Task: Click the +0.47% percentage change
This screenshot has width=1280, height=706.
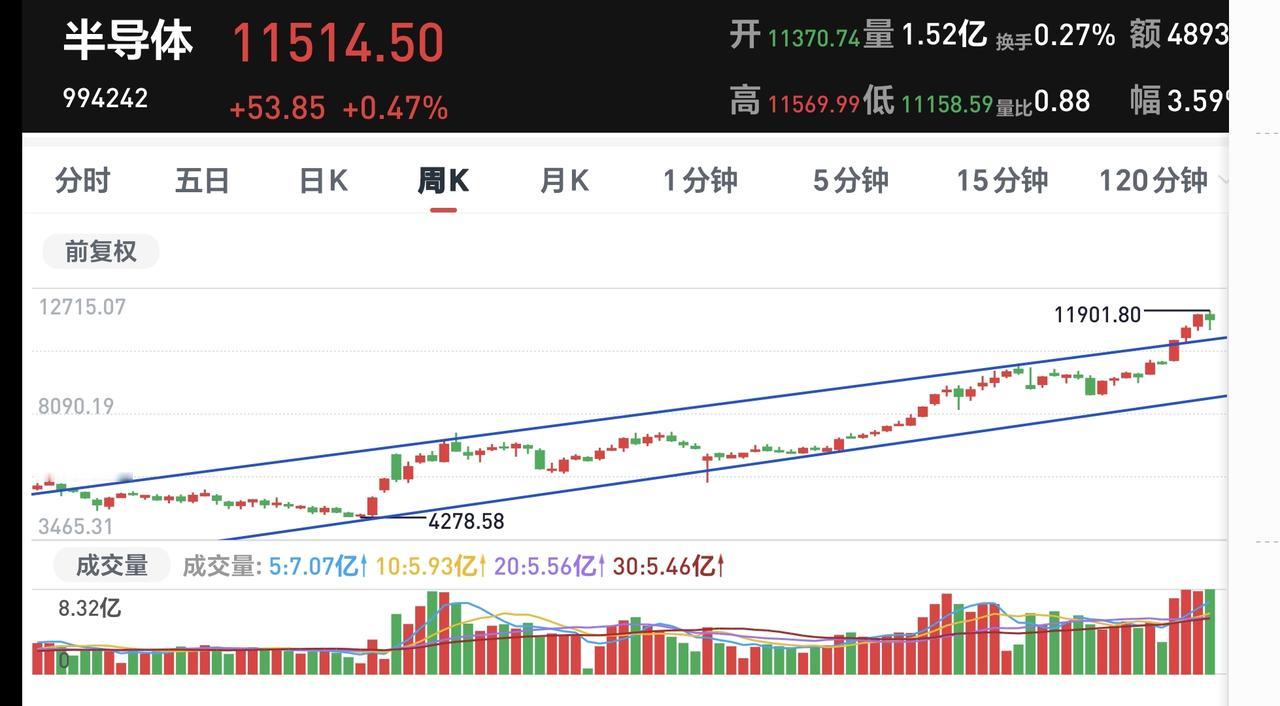Action: click(395, 108)
